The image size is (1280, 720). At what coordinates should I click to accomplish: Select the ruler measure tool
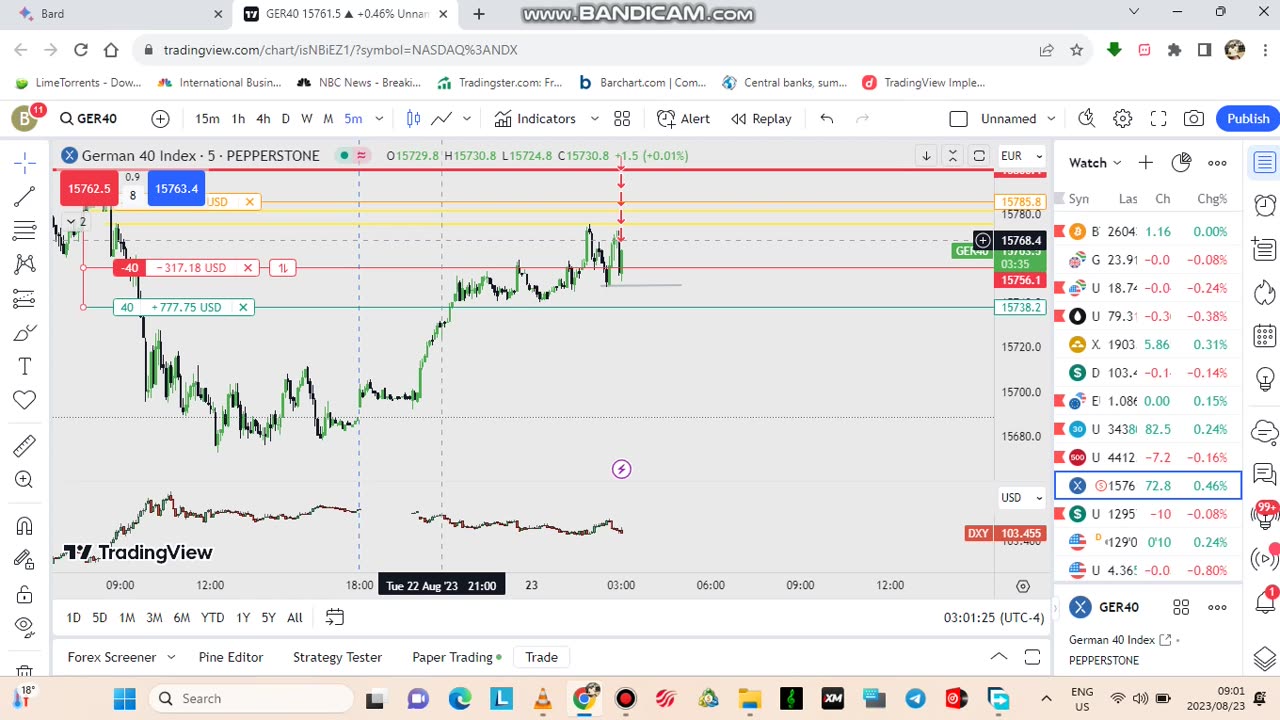click(25, 446)
